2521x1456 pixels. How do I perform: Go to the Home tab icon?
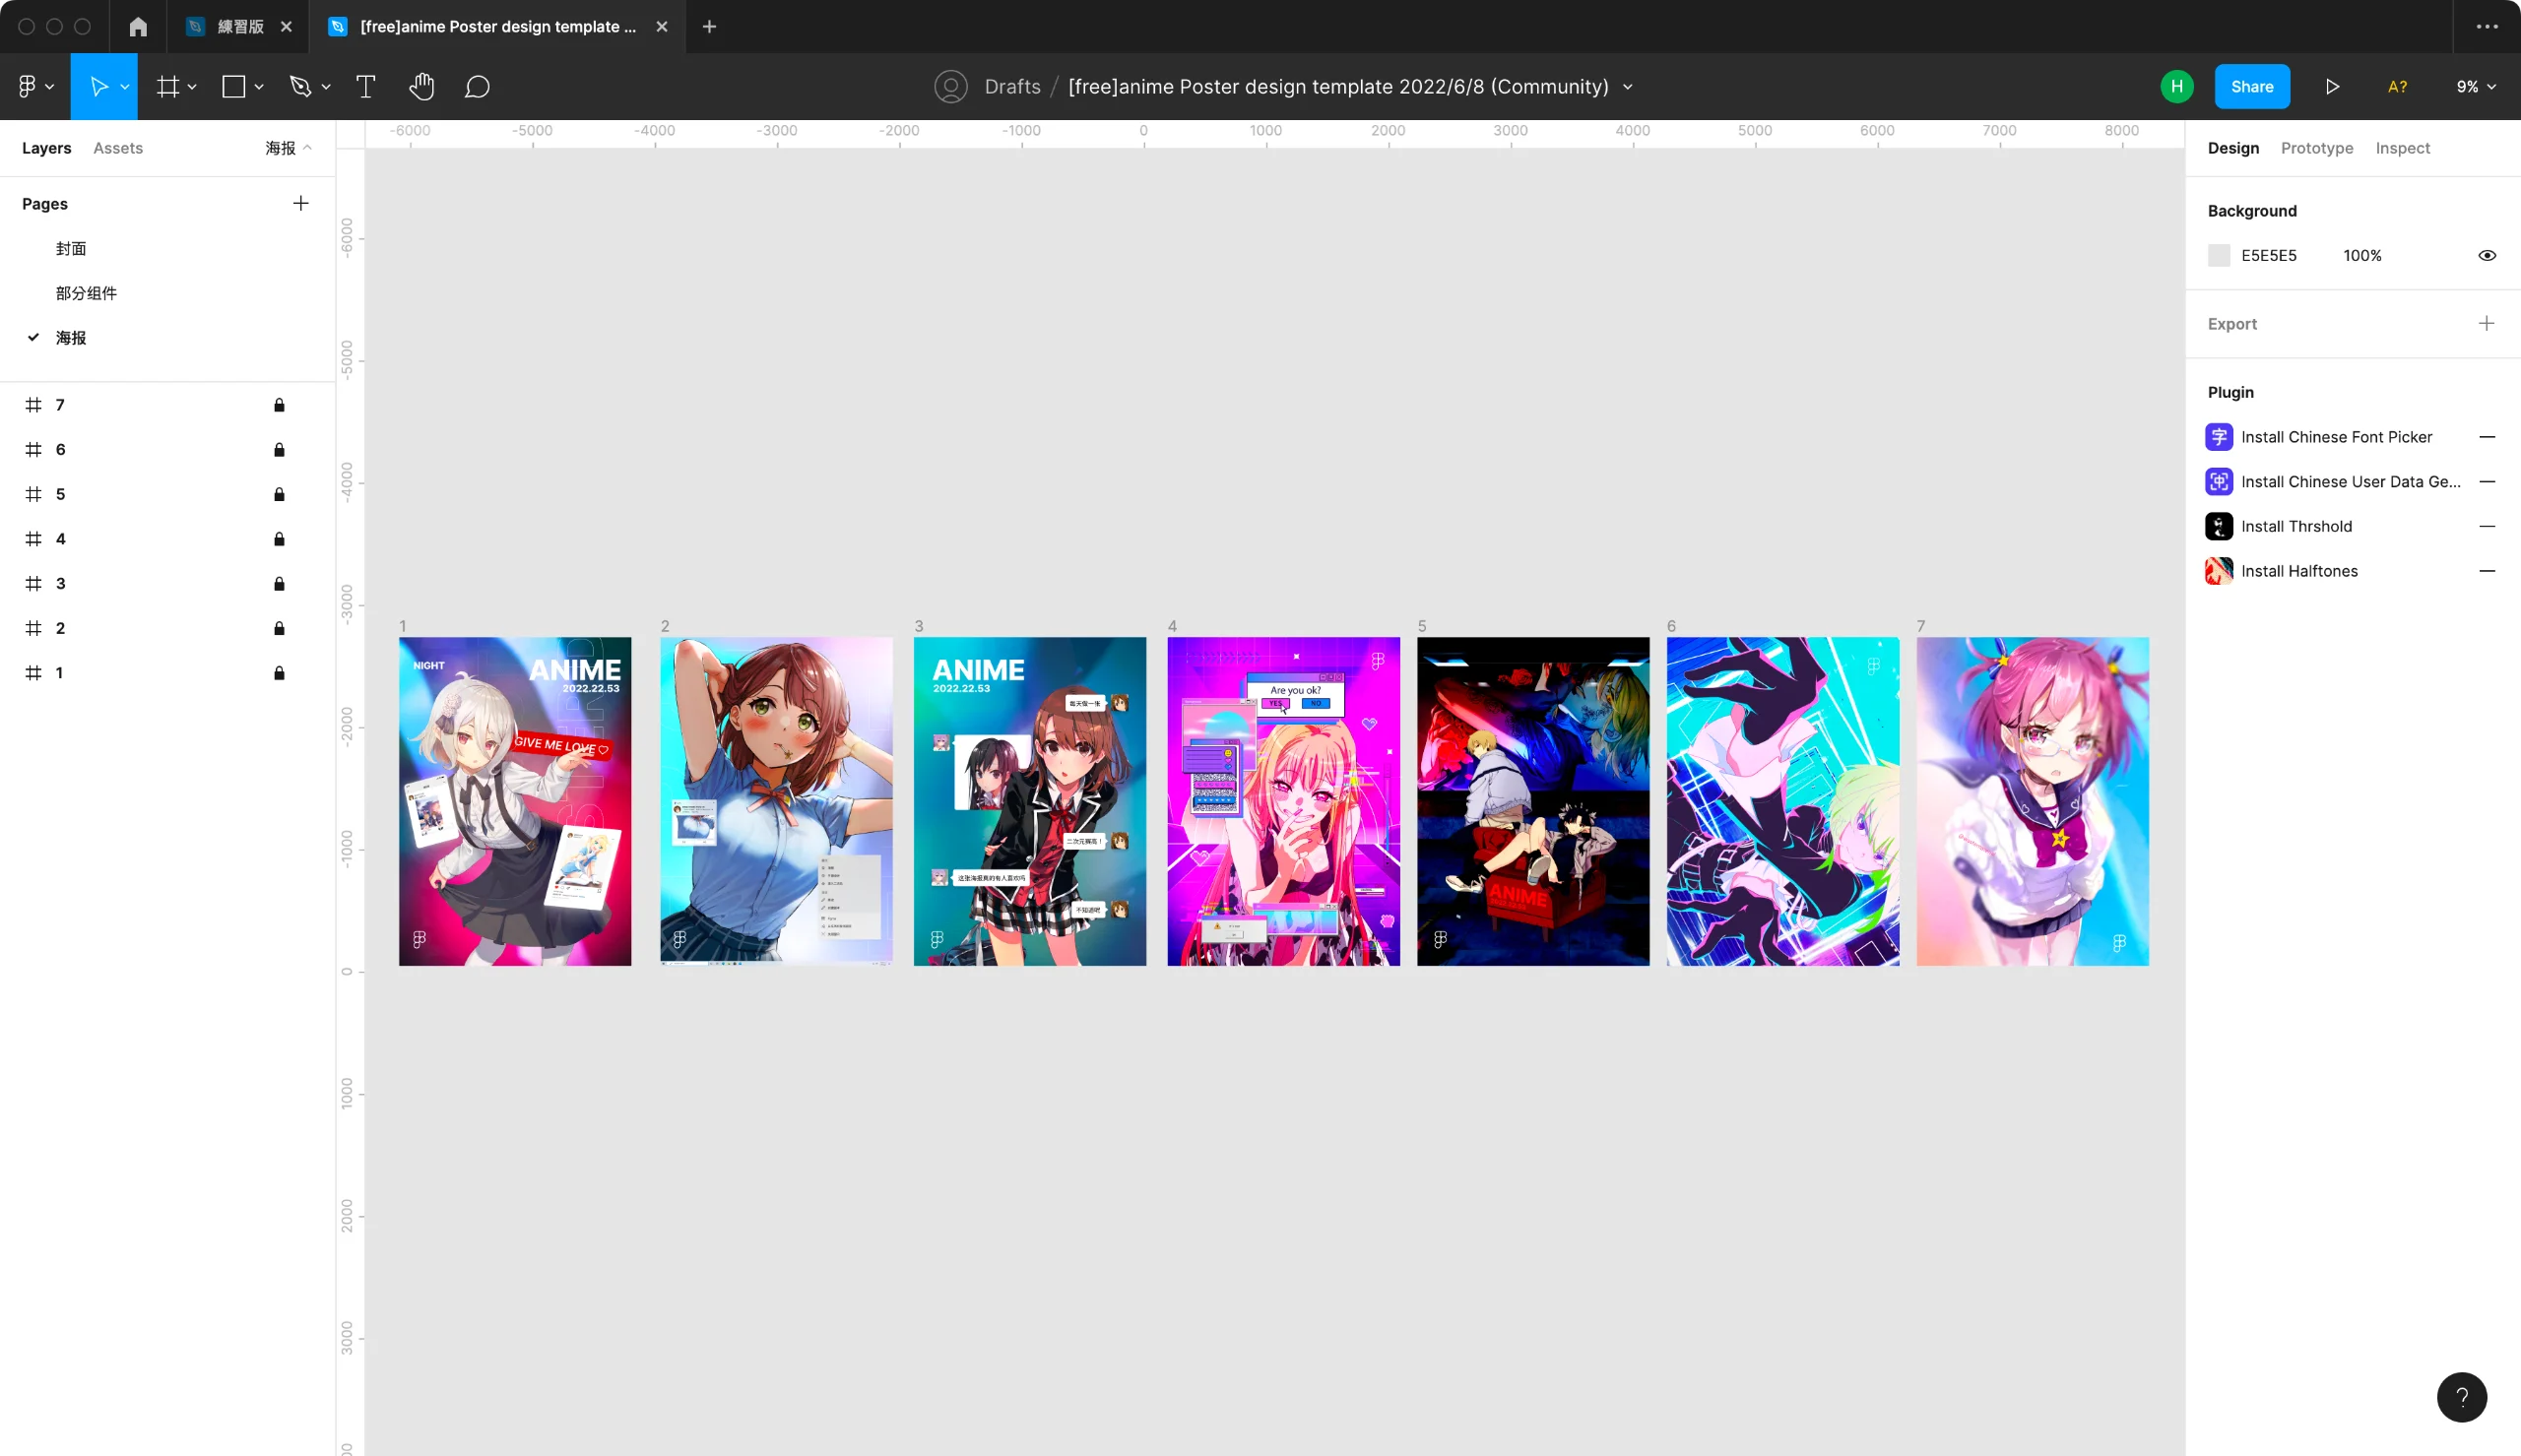pos(138,27)
